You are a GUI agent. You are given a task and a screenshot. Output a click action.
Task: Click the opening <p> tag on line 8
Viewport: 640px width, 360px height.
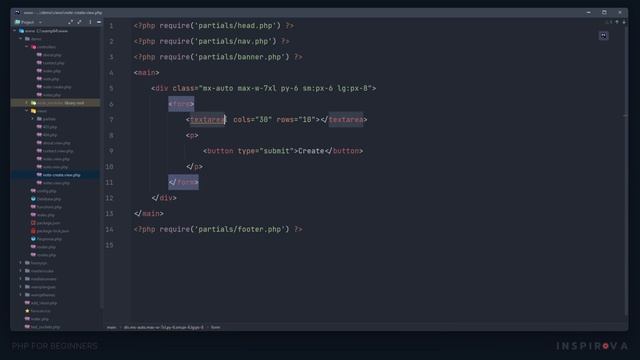click(x=192, y=136)
